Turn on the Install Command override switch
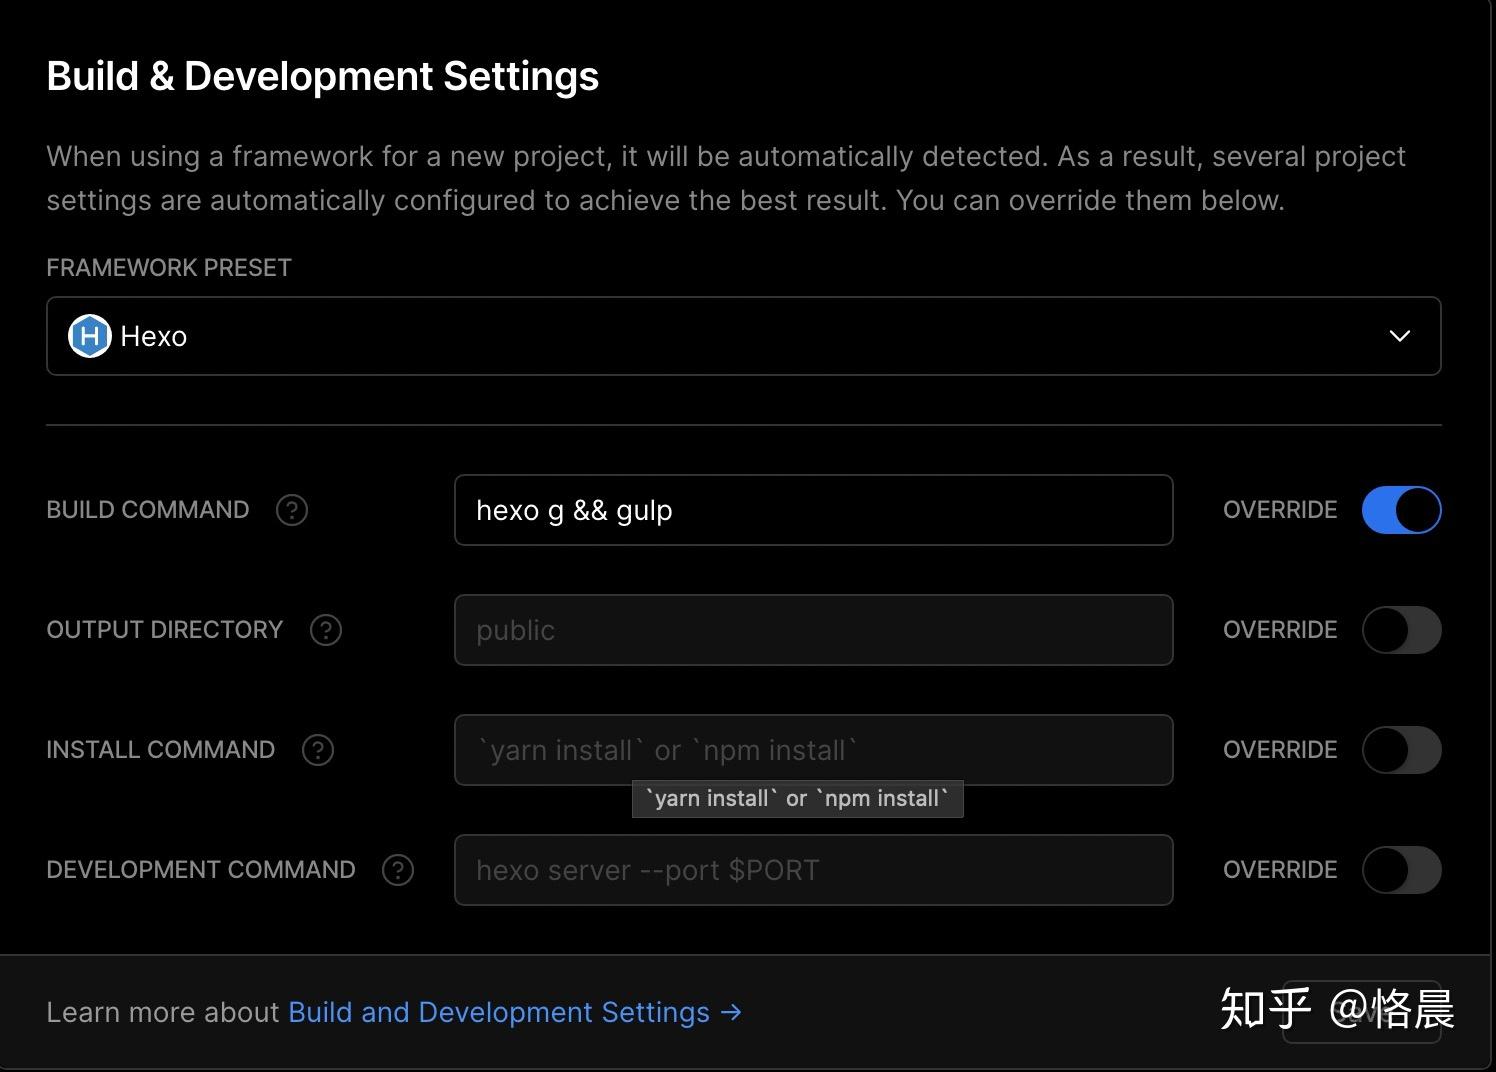 coord(1401,750)
